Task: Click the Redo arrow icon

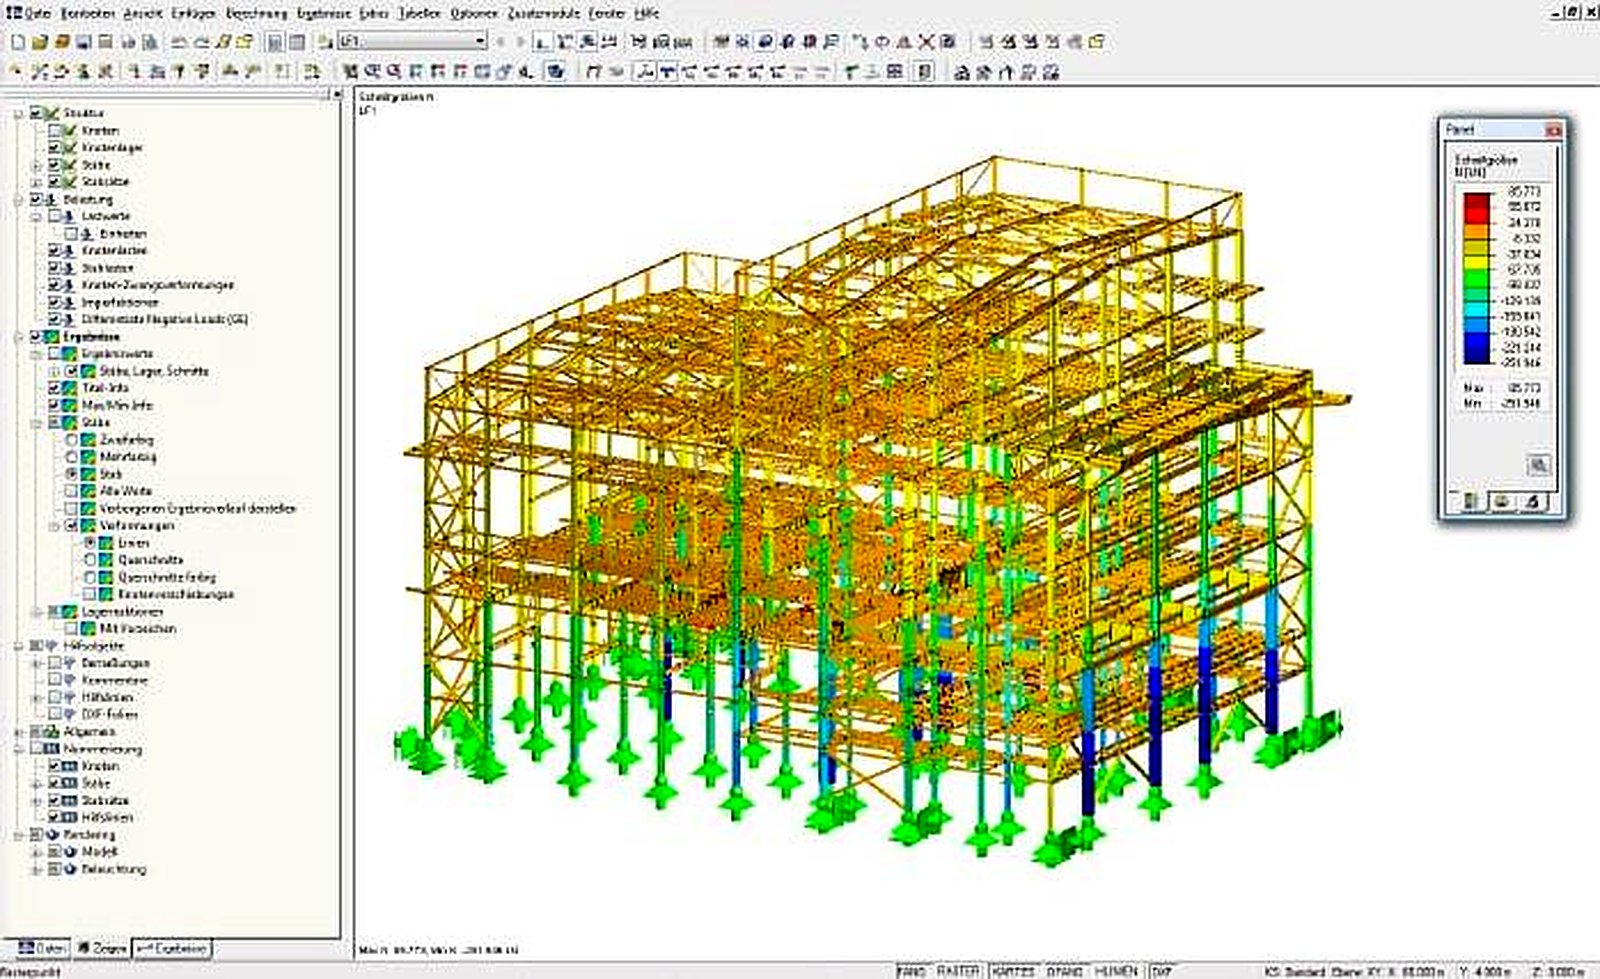Action: pos(200,42)
